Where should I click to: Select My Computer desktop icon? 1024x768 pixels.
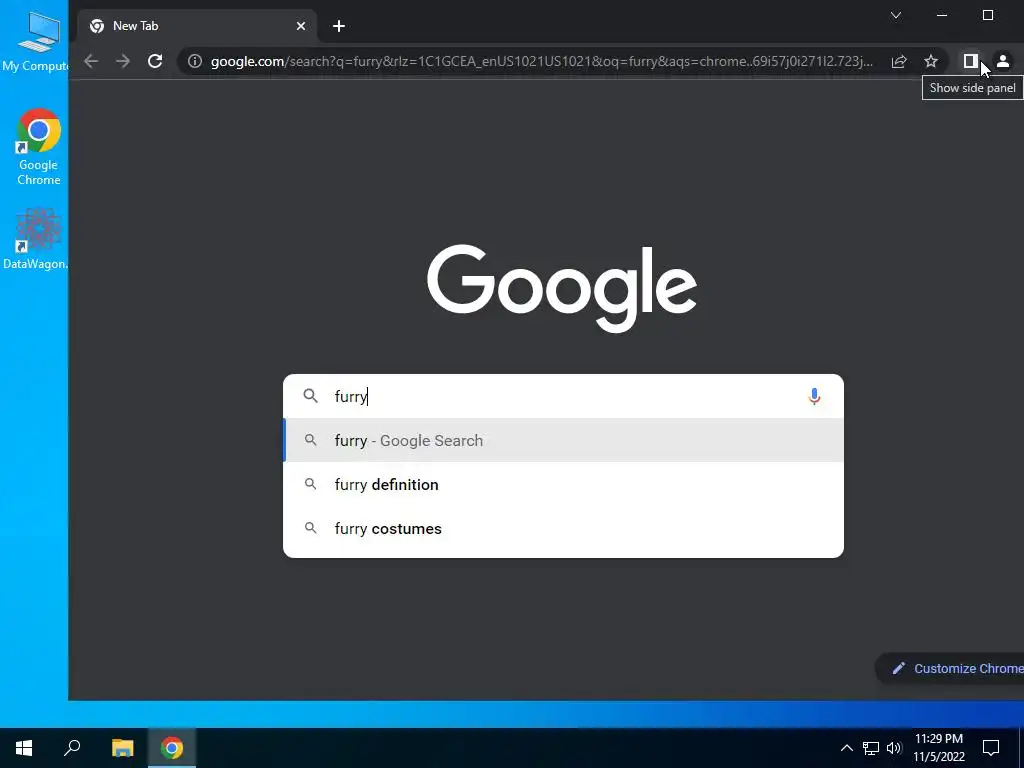36,41
